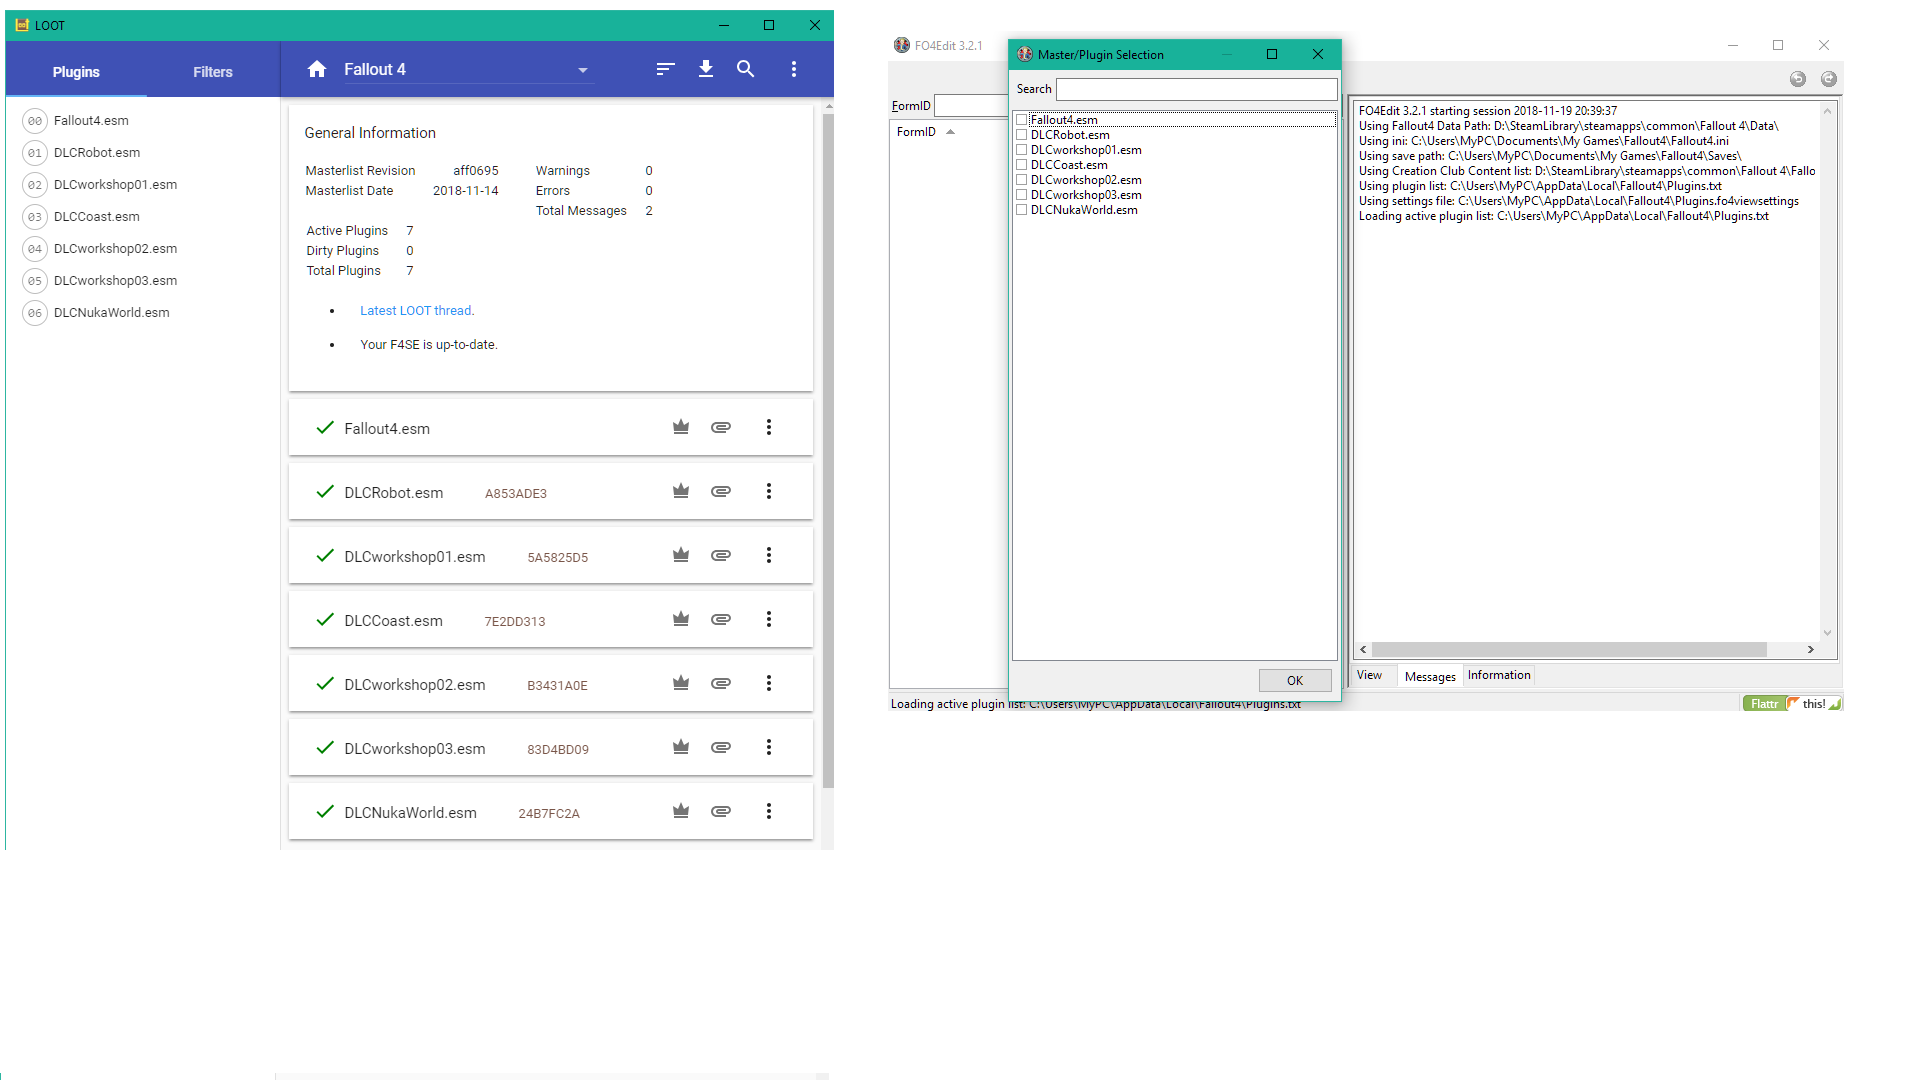Click the paperclip icon on Fallout4.esm card
Image resolution: width=1920 pixels, height=1080 pixels.
[721, 427]
